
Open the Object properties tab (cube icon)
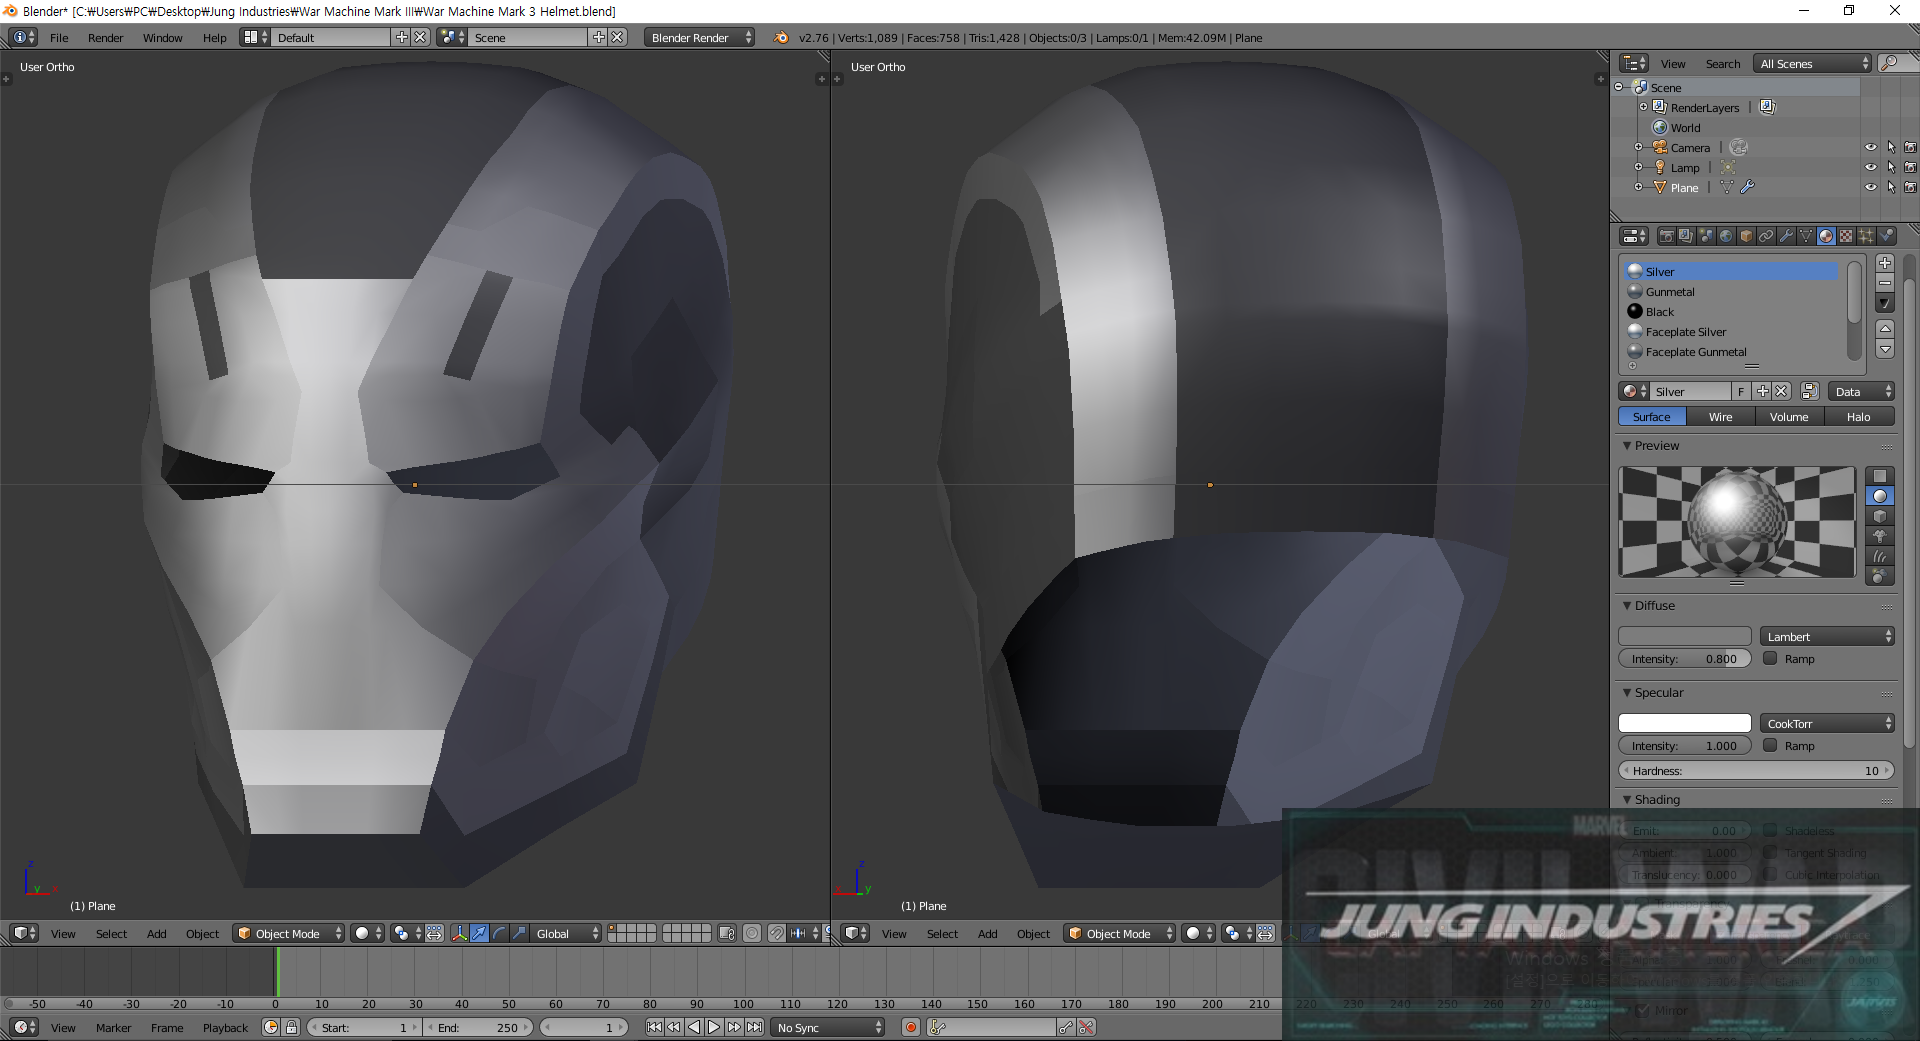click(1746, 236)
